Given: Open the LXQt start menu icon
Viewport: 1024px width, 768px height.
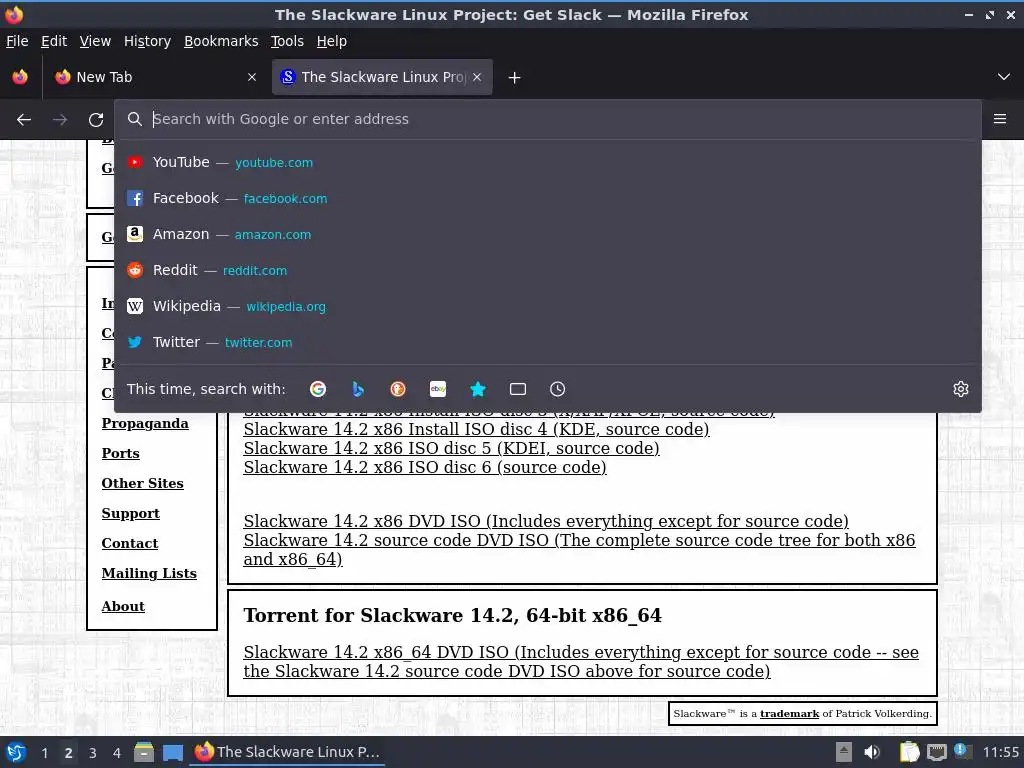Looking at the screenshot, I should (16, 752).
